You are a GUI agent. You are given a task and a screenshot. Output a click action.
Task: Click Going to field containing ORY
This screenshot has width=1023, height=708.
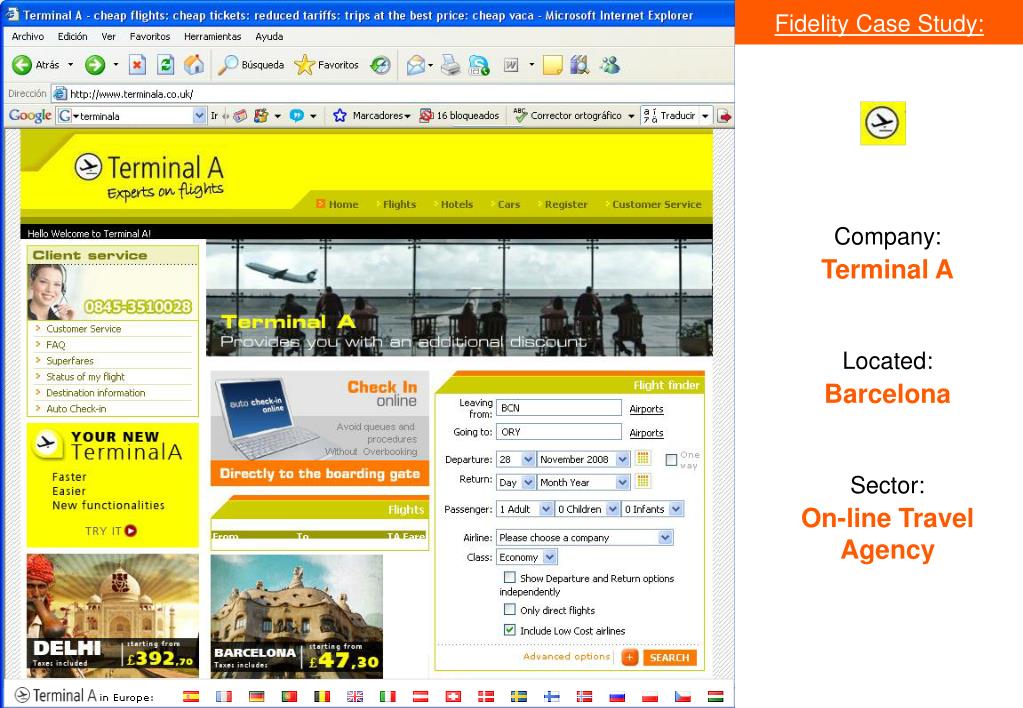(559, 432)
